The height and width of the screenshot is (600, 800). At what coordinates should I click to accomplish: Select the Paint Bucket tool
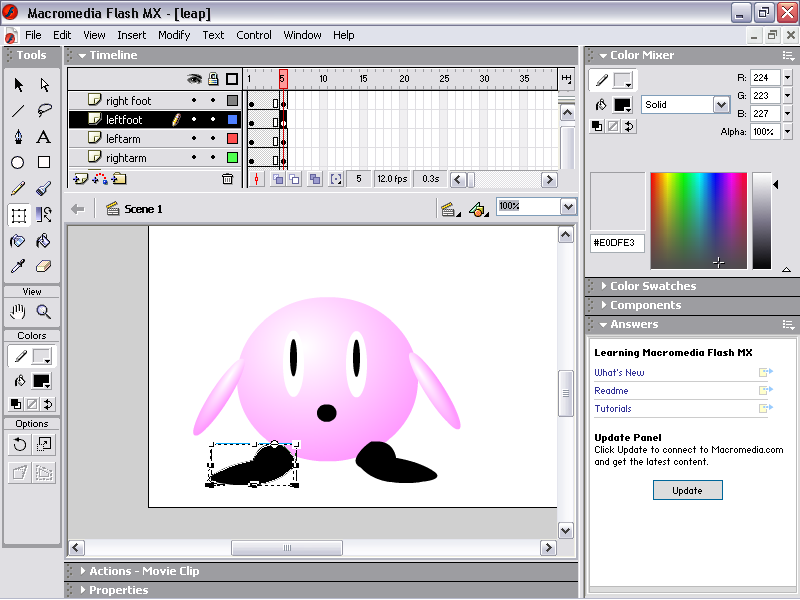(44, 241)
